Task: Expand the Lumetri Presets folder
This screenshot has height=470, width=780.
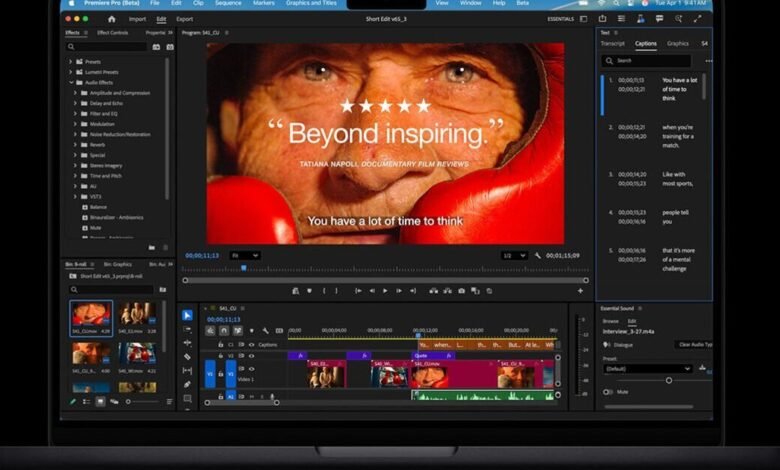Action: (x=71, y=72)
